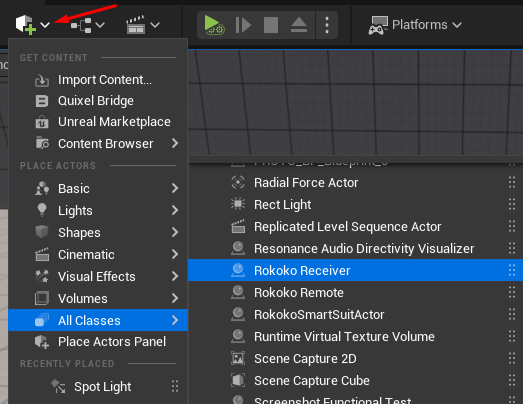Click the Shapes cube icon
Viewport: 523px width, 404px height.
click(x=42, y=232)
